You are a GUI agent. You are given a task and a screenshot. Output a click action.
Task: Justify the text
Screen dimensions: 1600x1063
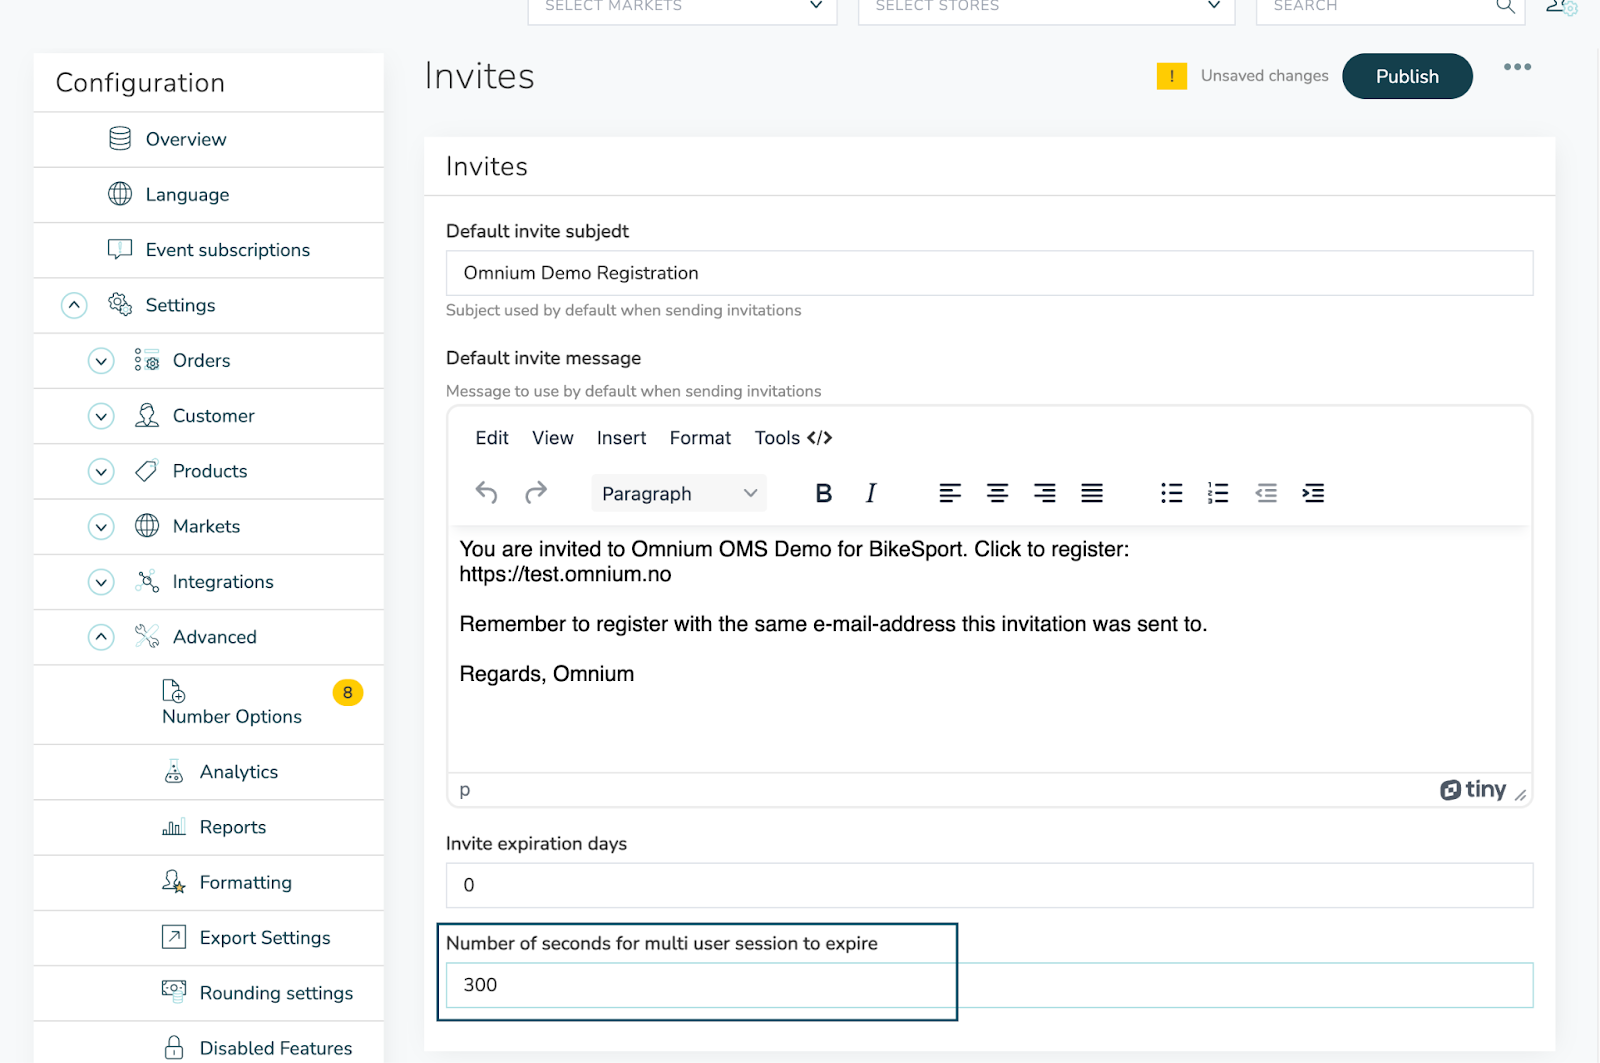click(x=1092, y=493)
